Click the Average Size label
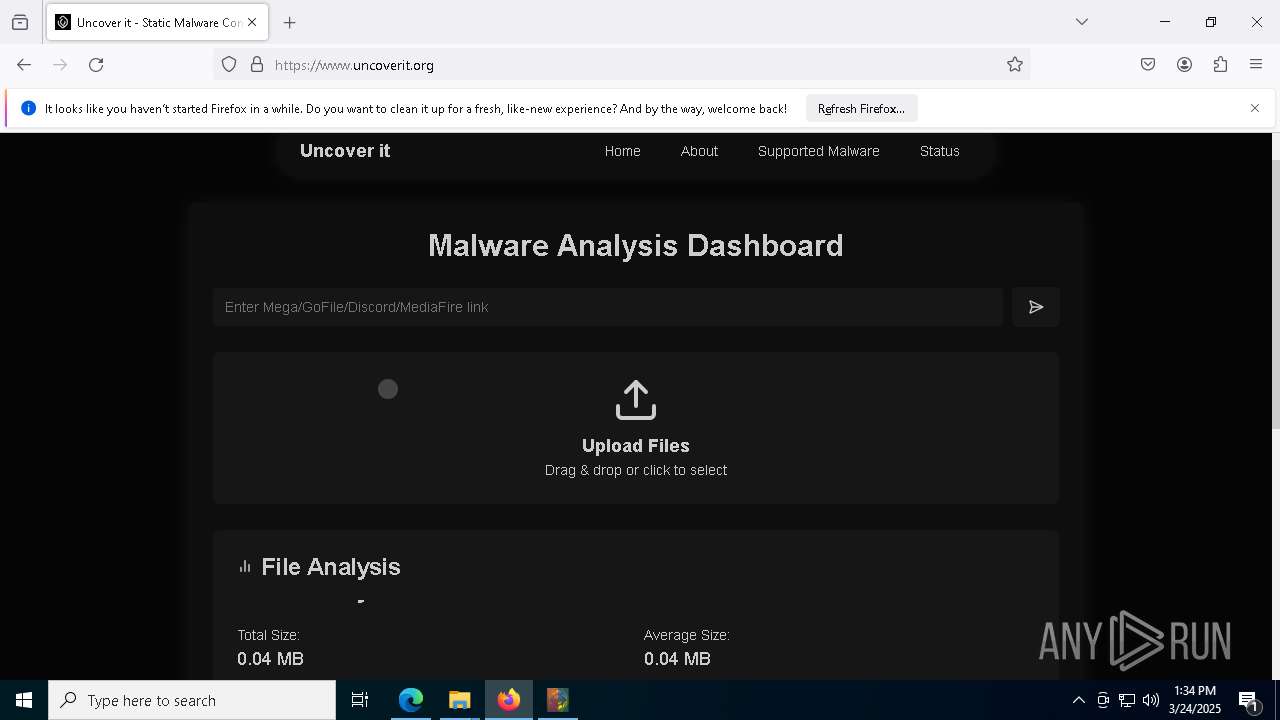Viewport: 1280px width, 720px height. 687,635
